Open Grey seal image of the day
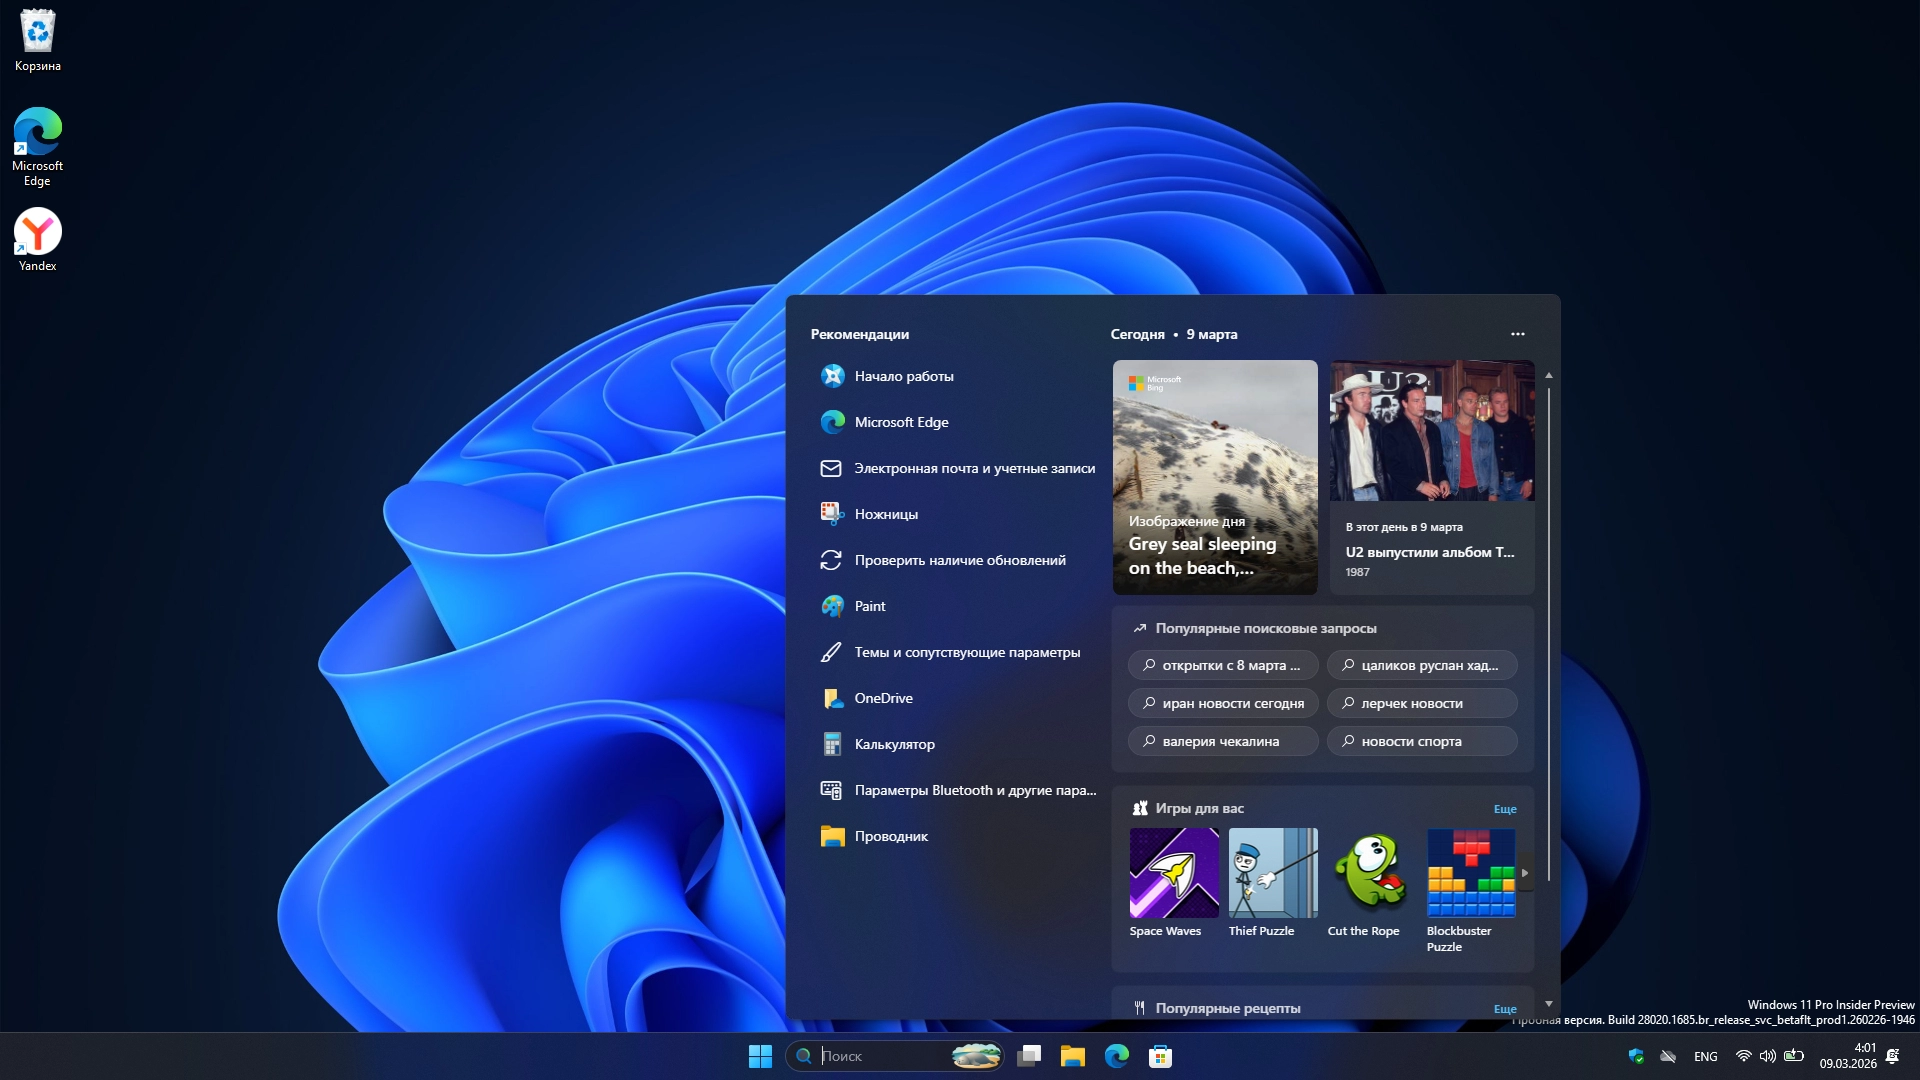 click(x=1214, y=477)
